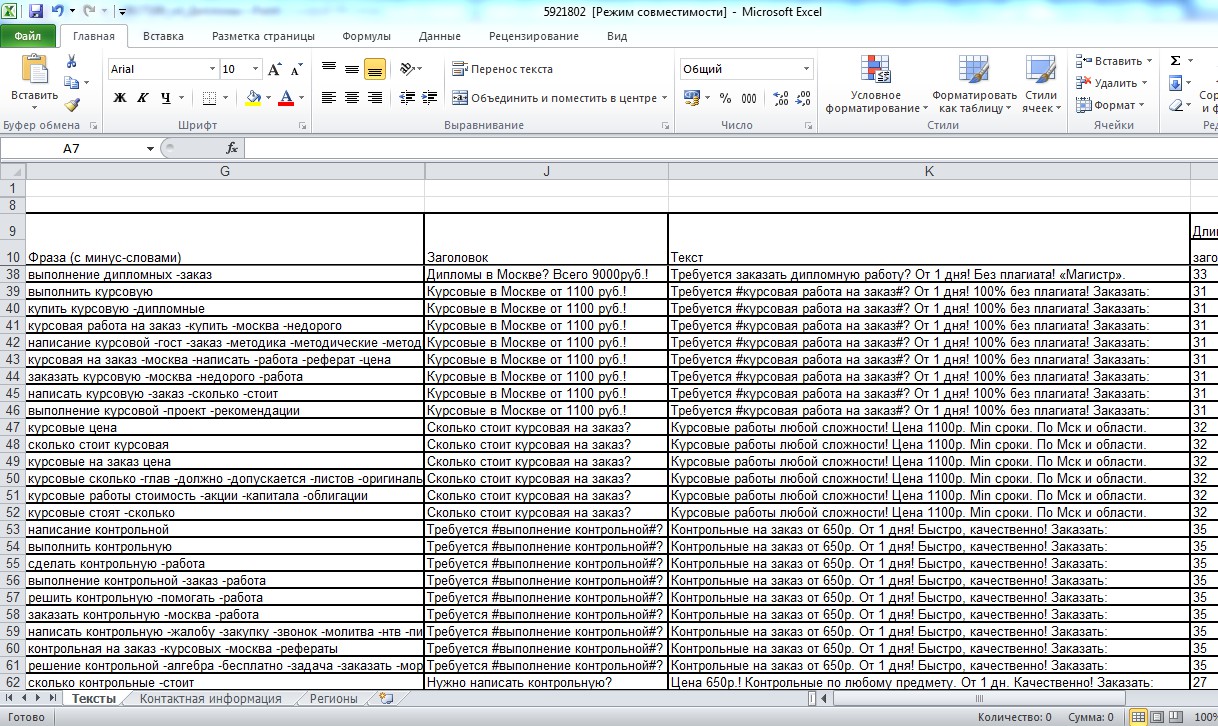Click the Cut (scissors) icon

(72, 62)
